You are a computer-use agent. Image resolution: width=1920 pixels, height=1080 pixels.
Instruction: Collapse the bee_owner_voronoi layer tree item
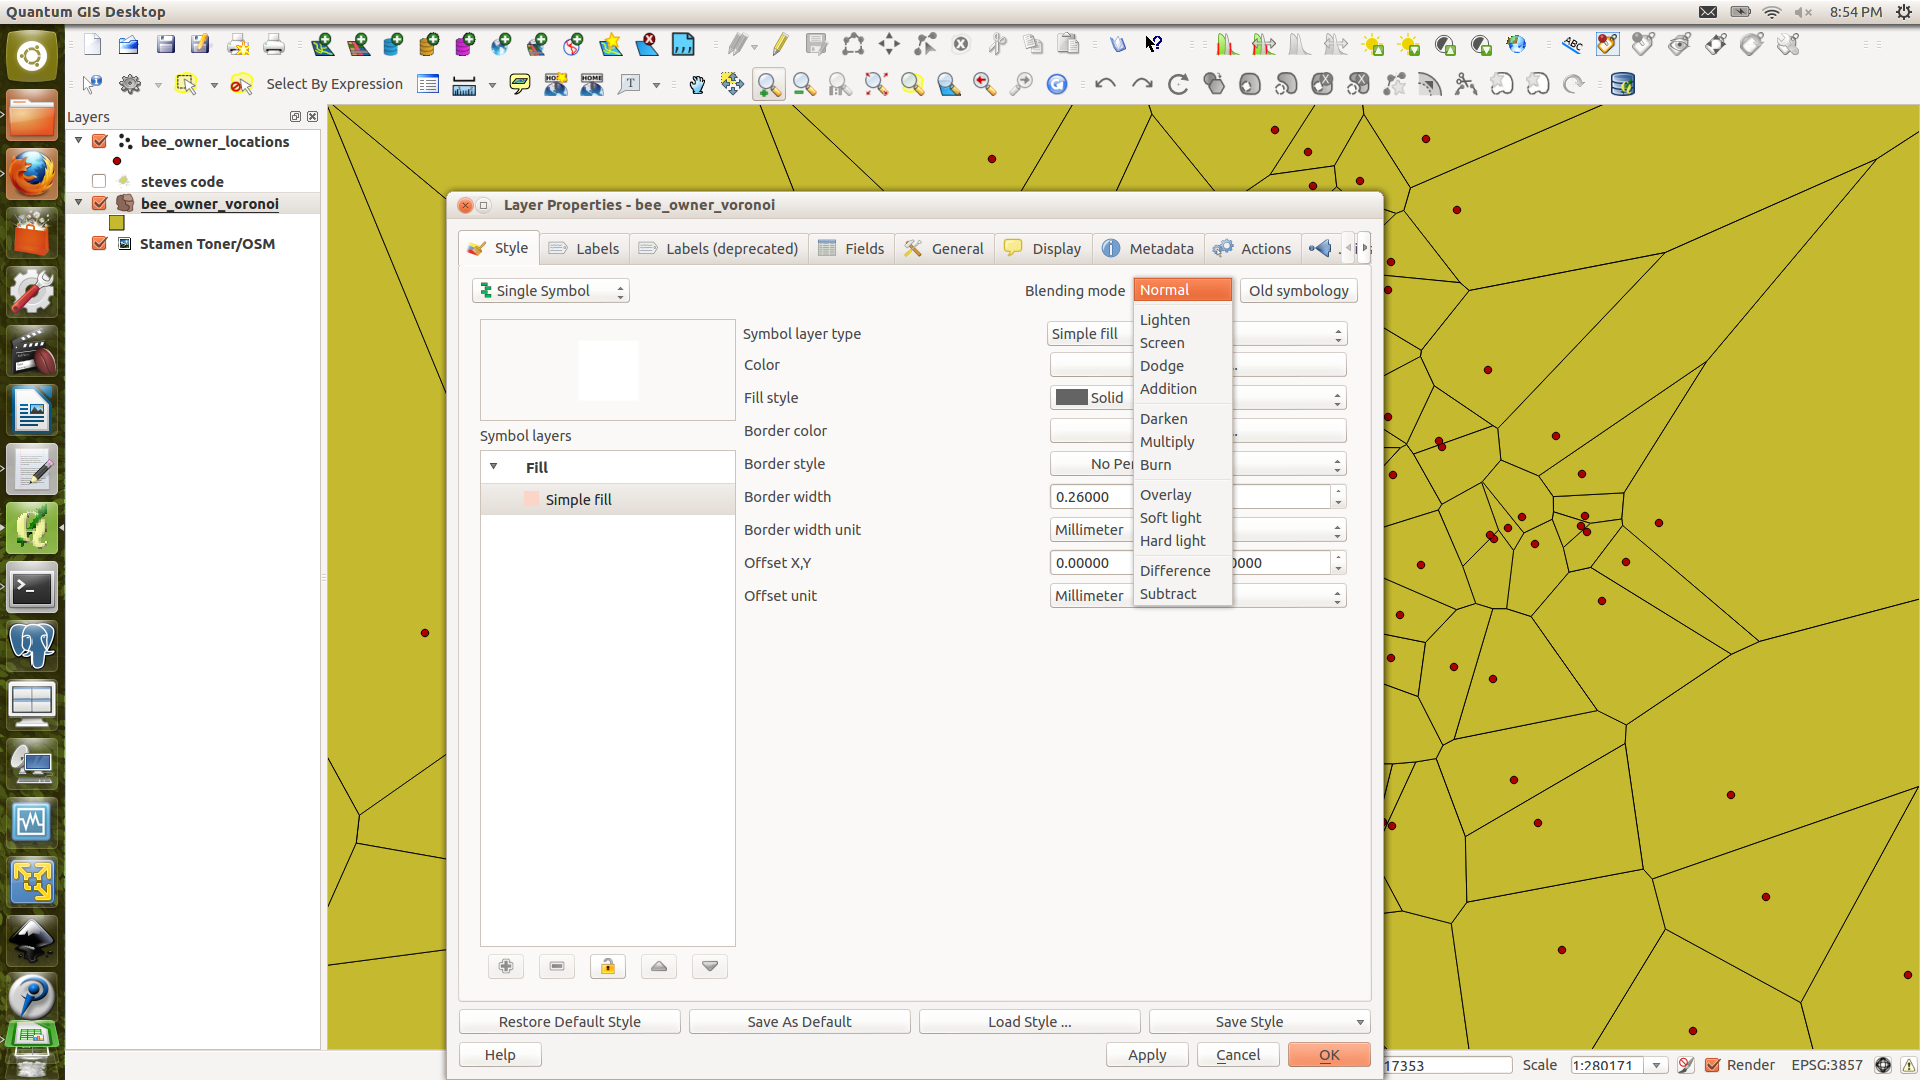[x=78, y=202]
